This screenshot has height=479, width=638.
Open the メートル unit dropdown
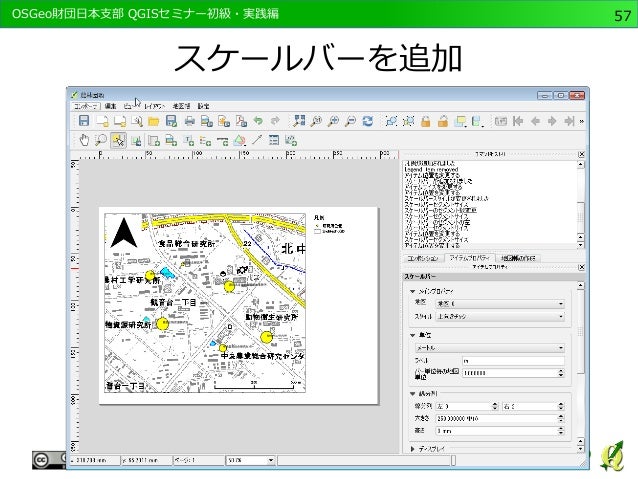click(490, 347)
